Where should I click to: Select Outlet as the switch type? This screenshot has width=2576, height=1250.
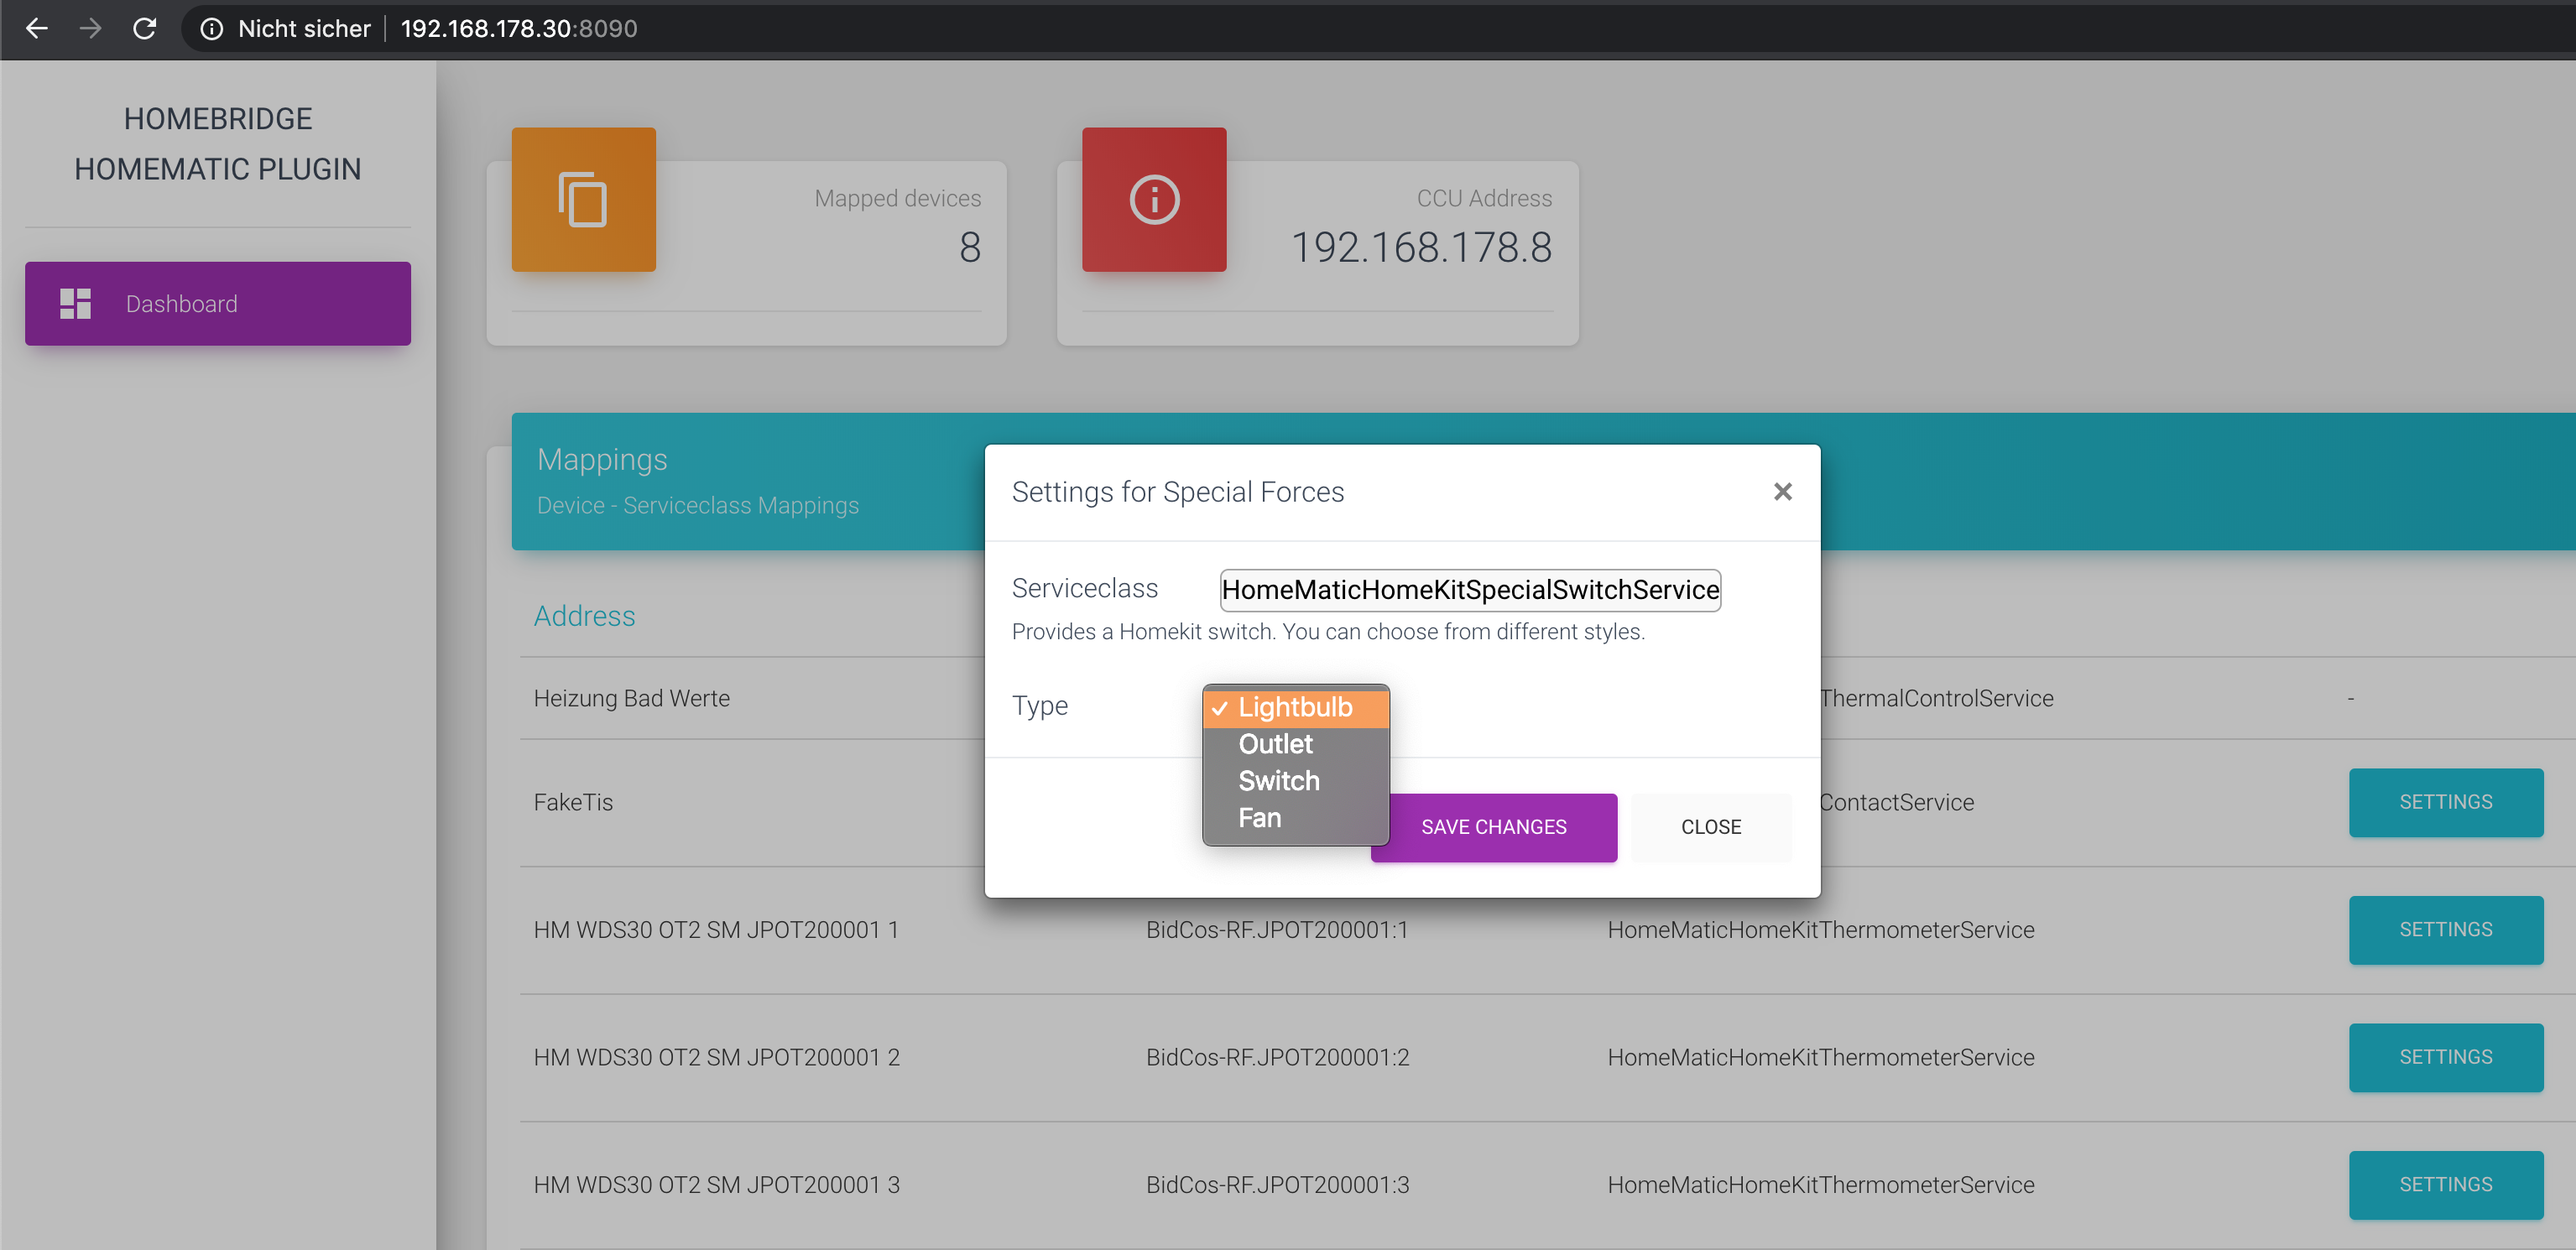1275,744
